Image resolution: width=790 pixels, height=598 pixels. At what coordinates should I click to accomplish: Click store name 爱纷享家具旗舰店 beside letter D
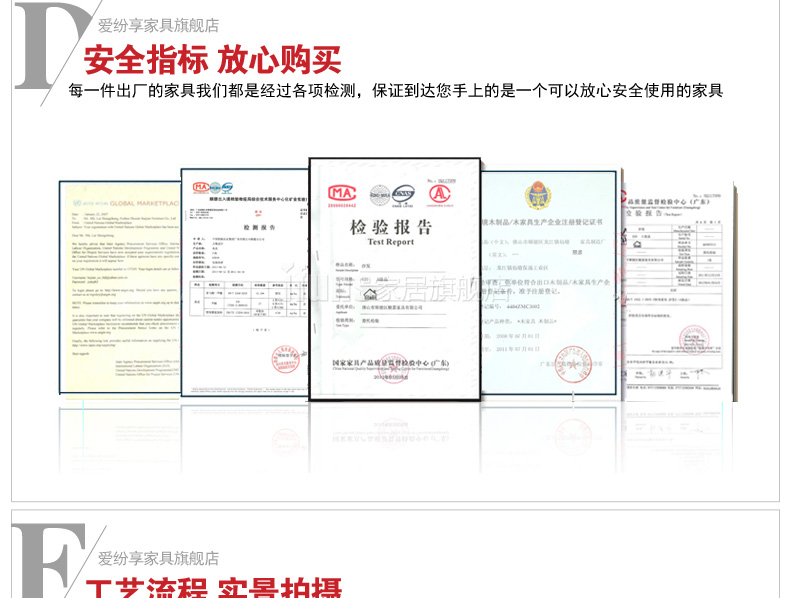coord(158,25)
